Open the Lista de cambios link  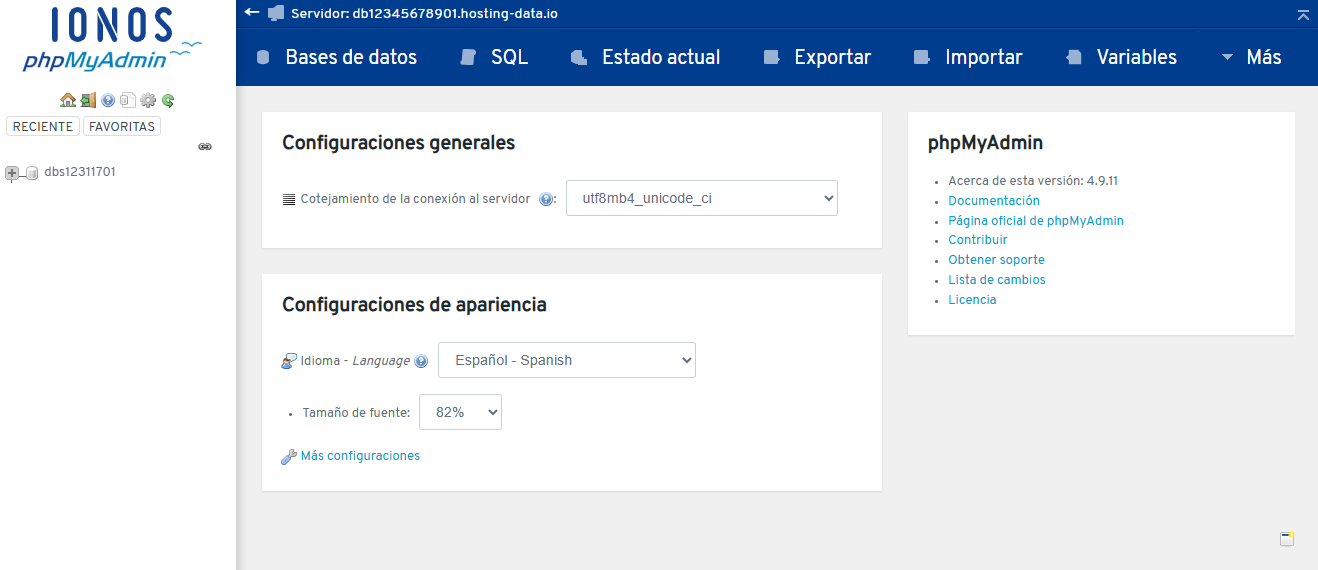(997, 280)
